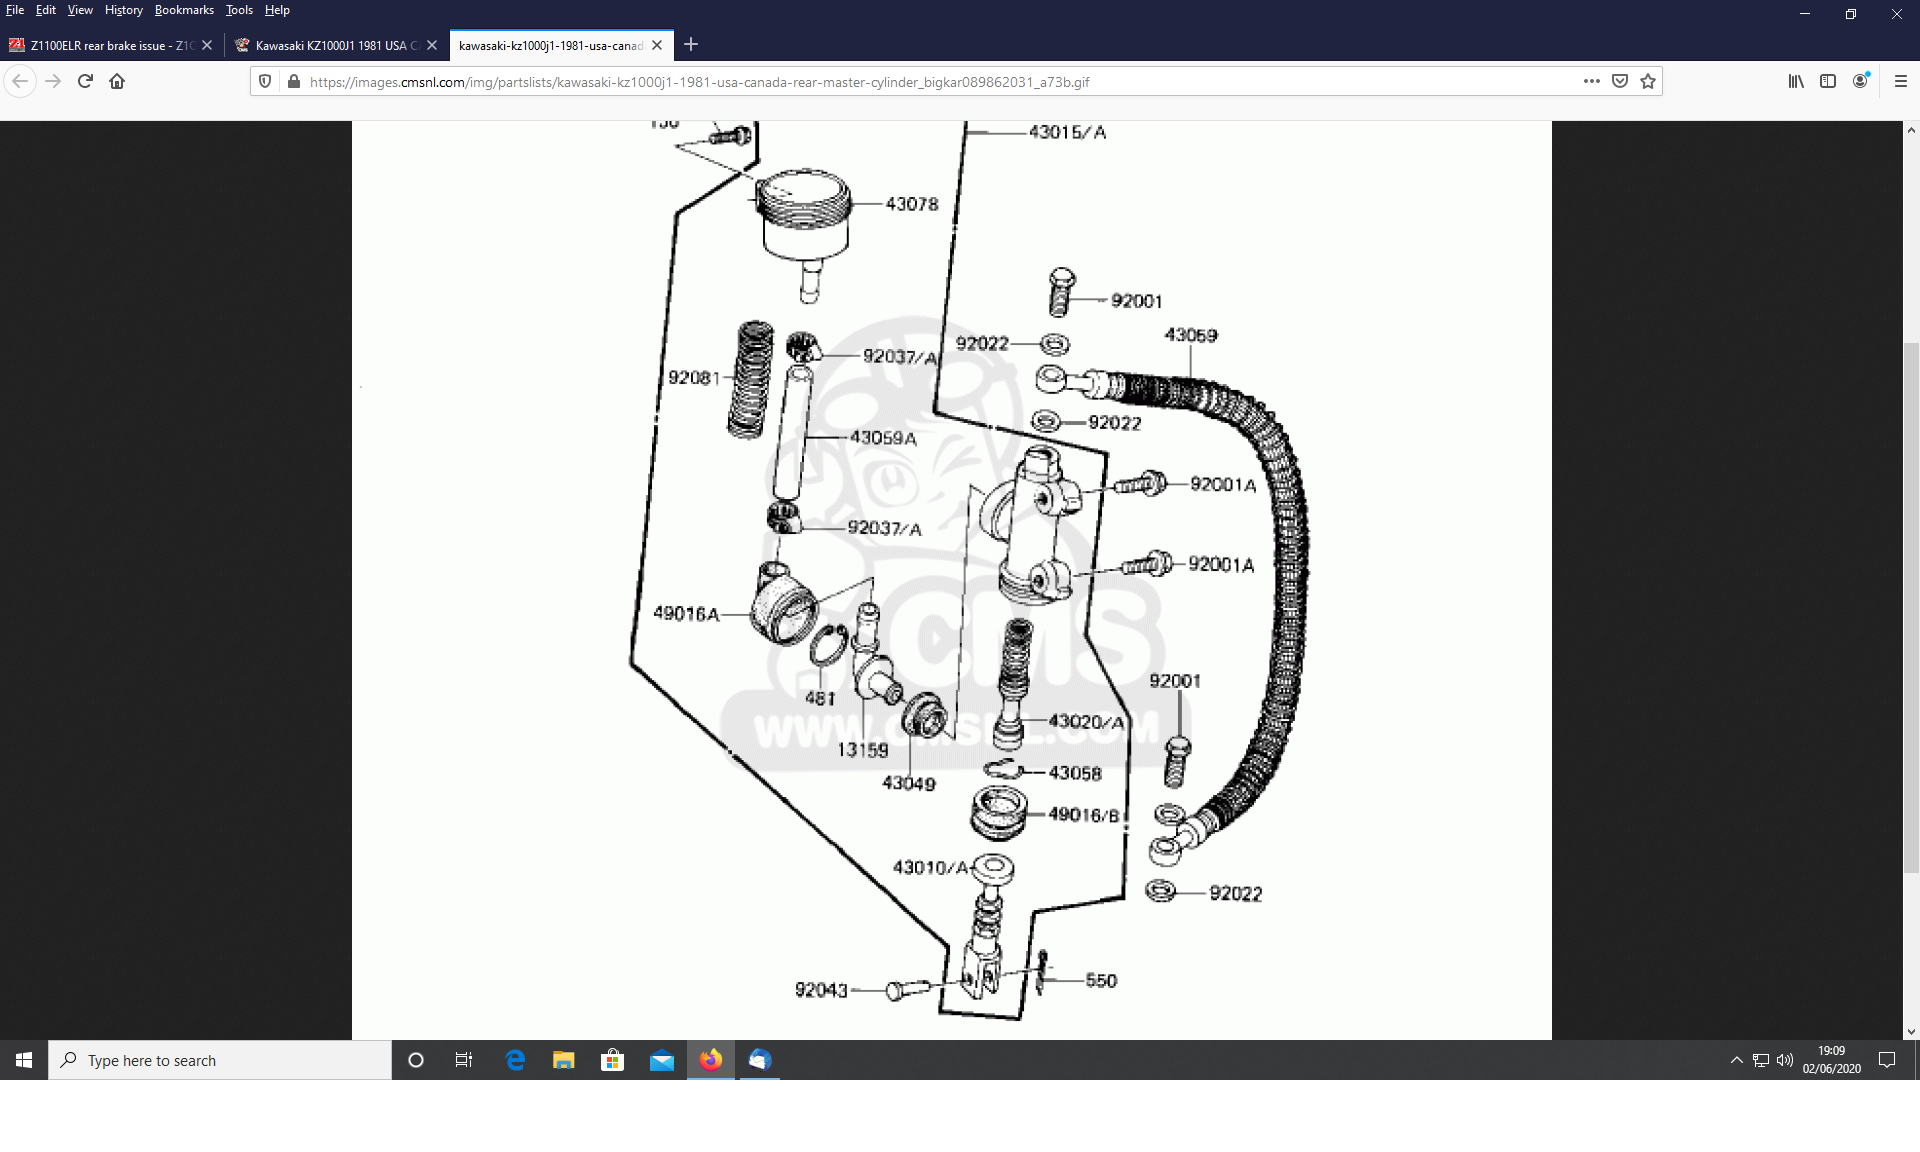Open a new tab
Screen dimensions: 1920x1152
[x=691, y=44]
